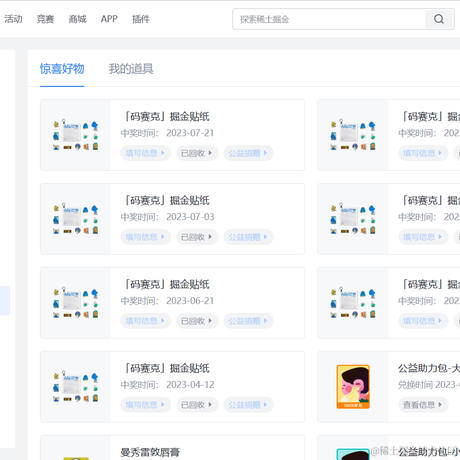Click 填写信息 in right column second card

pyautogui.click(x=423, y=237)
